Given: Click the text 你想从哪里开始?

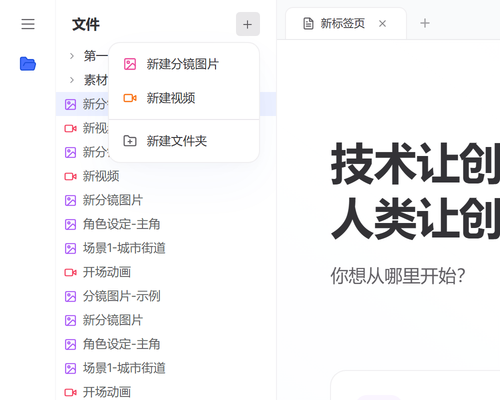Looking at the screenshot, I should pyautogui.click(x=398, y=276).
